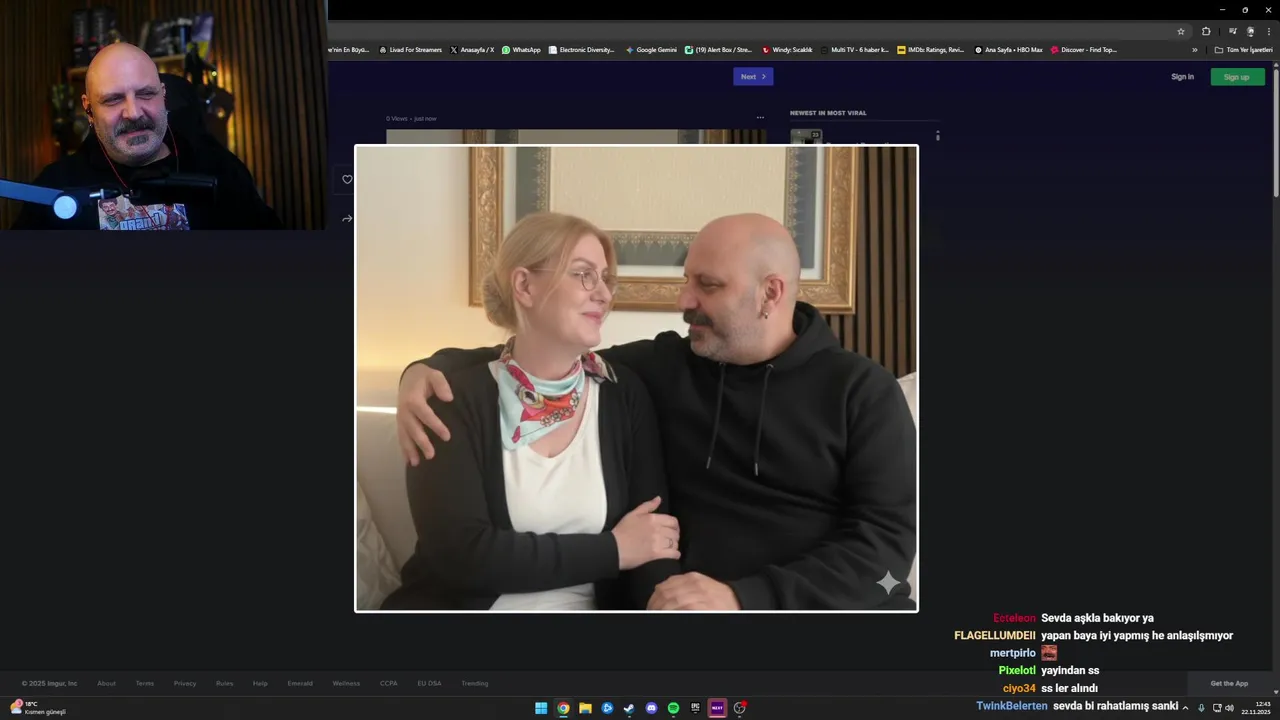Screen dimensions: 1280x720
Task: Click the blue round app icon beside File Explorer
Action: tap(607, 708)
